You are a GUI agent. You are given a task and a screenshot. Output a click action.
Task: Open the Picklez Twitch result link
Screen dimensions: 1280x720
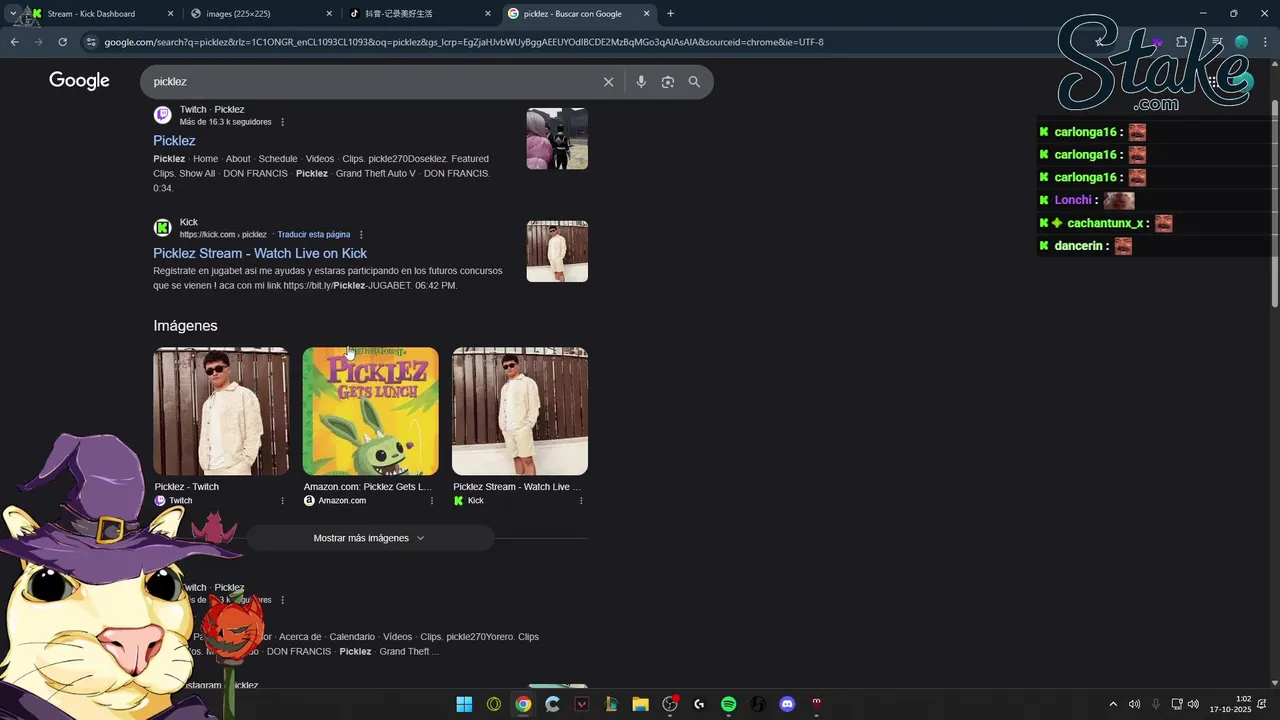(x=174, y=141)
